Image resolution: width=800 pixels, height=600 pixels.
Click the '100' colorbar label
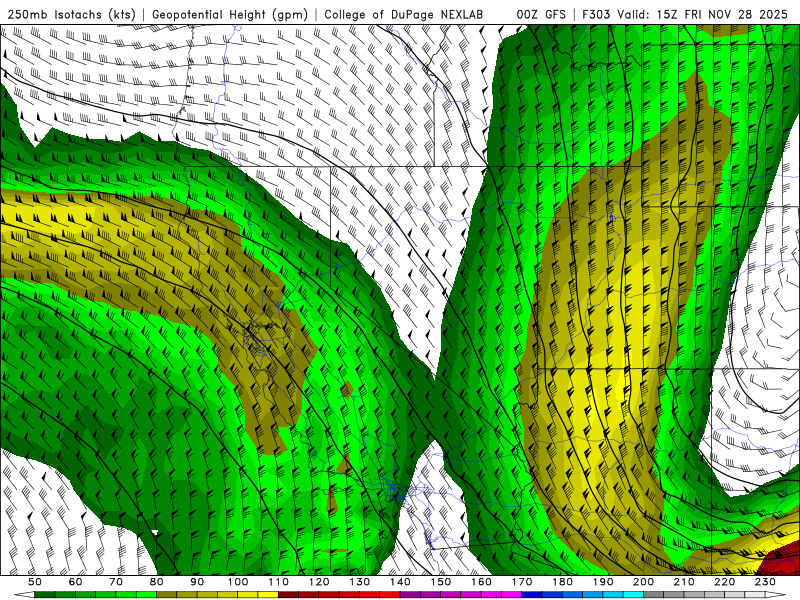[238, 582]
